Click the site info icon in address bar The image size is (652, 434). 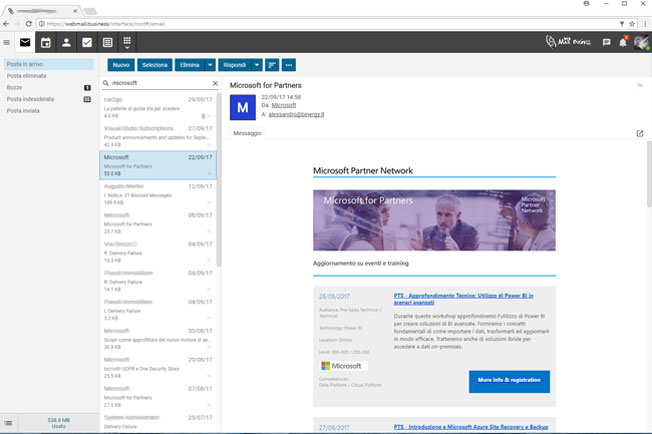42,24
